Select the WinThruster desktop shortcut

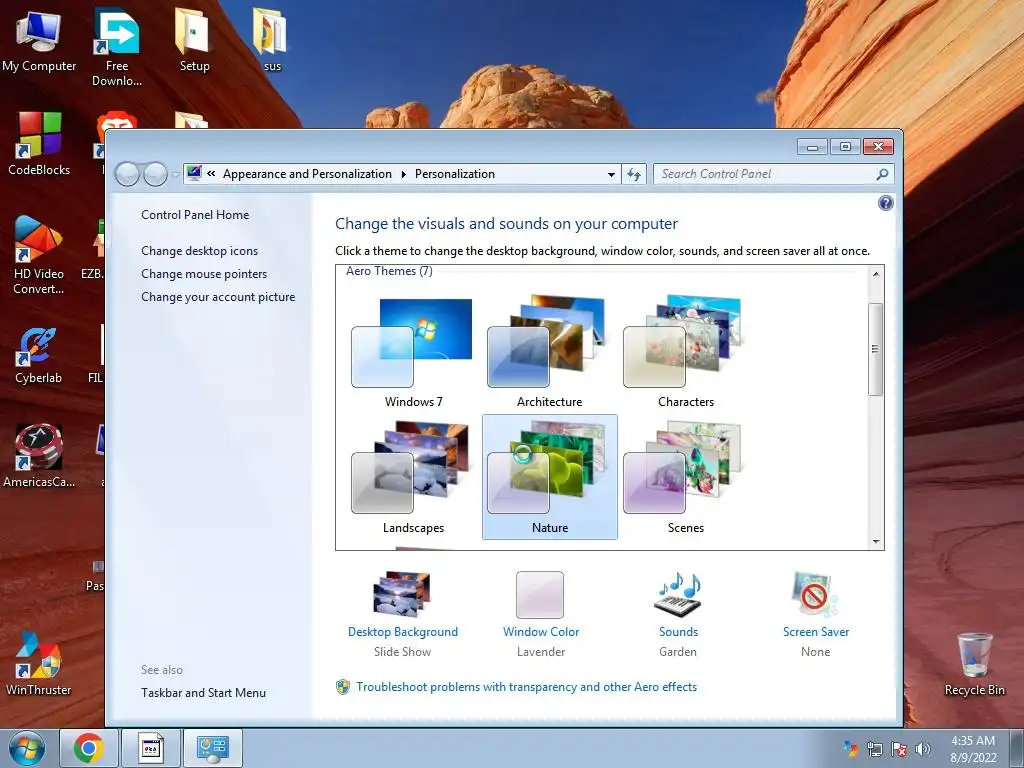(x=39, y=664)
